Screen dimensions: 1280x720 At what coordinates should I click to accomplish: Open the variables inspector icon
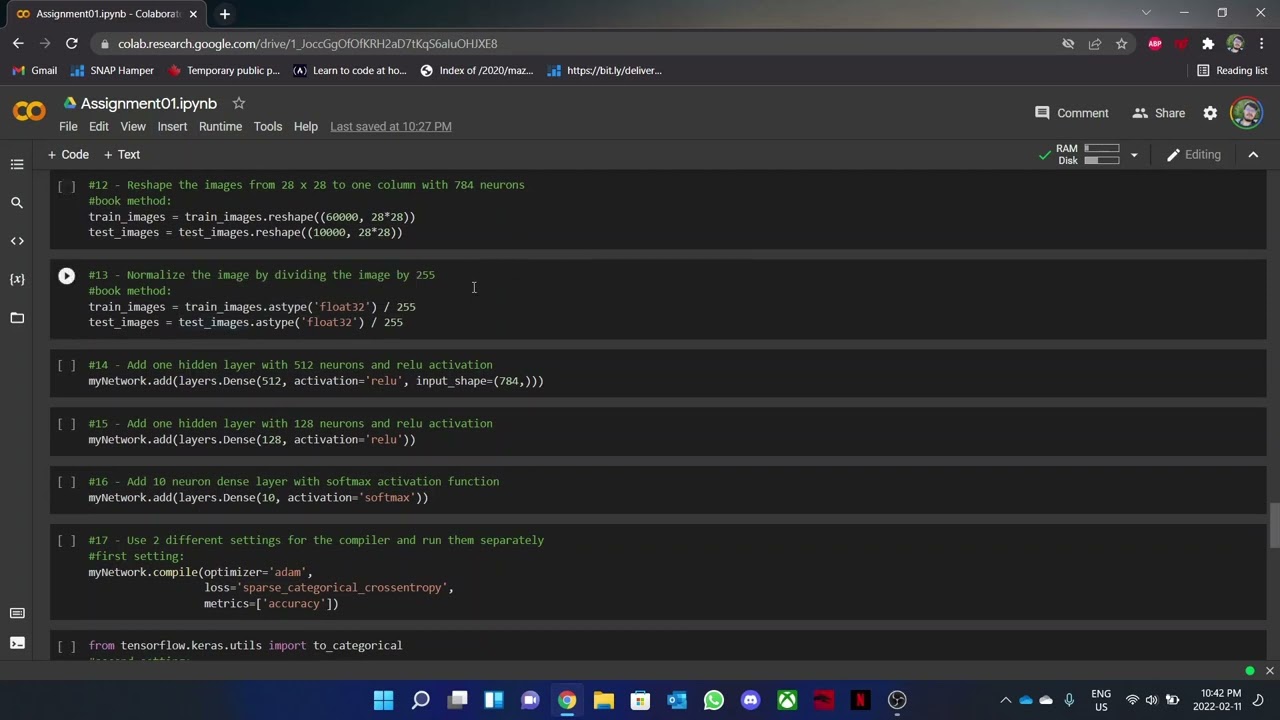tap(17, 279)
